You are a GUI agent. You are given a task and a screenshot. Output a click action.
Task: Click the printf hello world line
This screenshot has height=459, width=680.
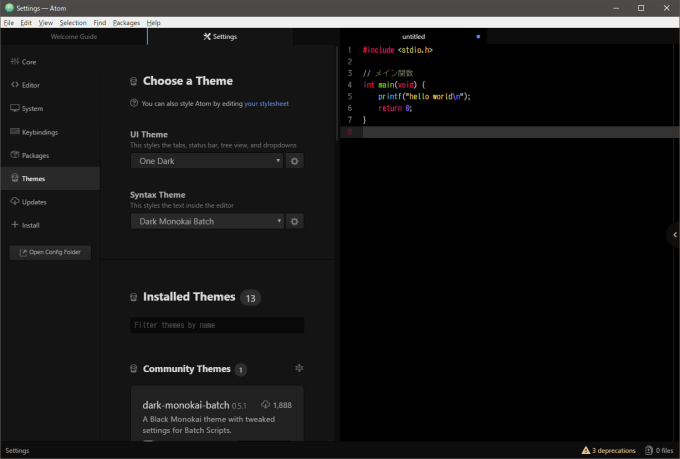tap(424, 97)
